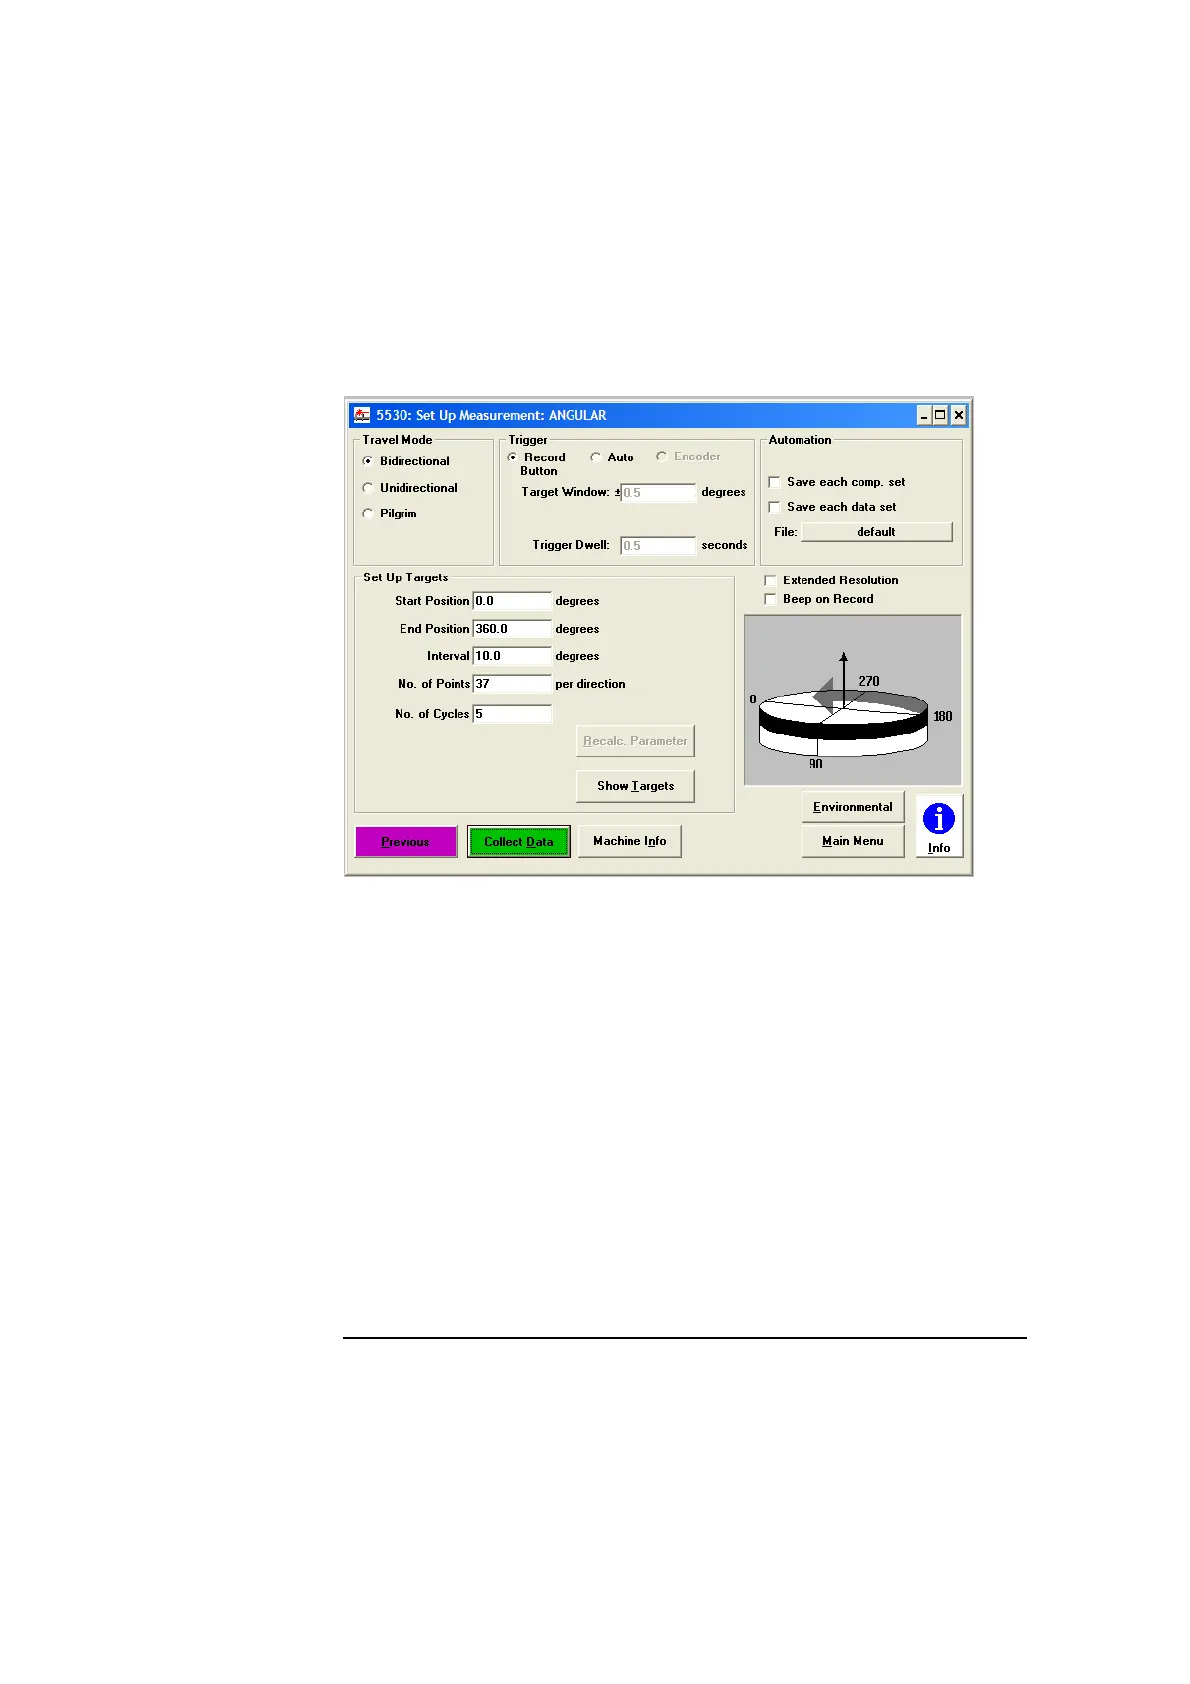Click Recalc. Parameter button
Image resolution: width=1190 pixels, height=1684 pixels.
pos(636,741)
